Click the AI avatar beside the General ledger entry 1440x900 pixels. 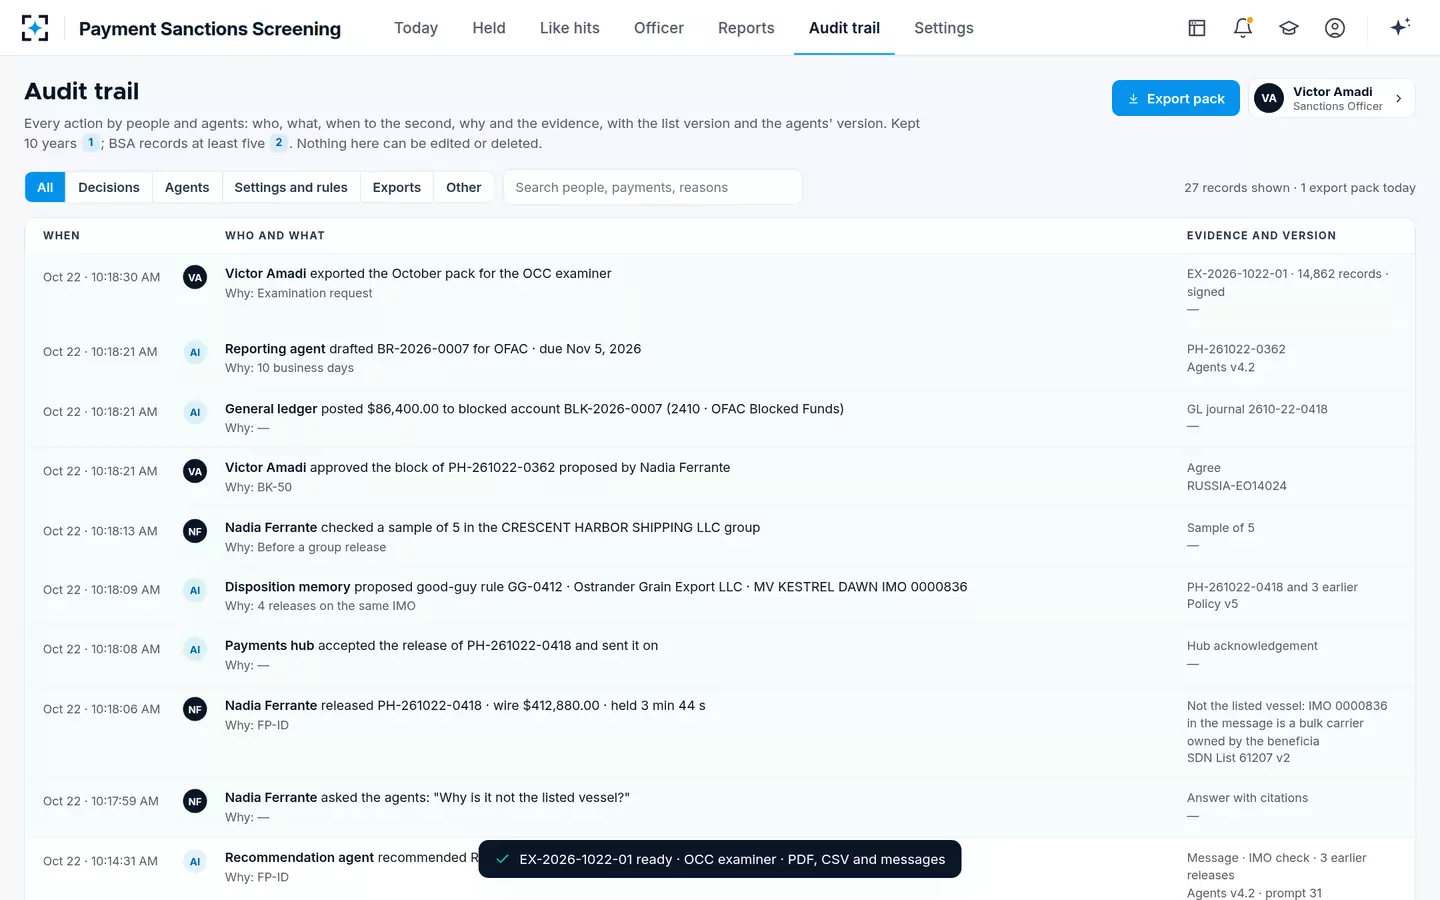click(195, 412)
